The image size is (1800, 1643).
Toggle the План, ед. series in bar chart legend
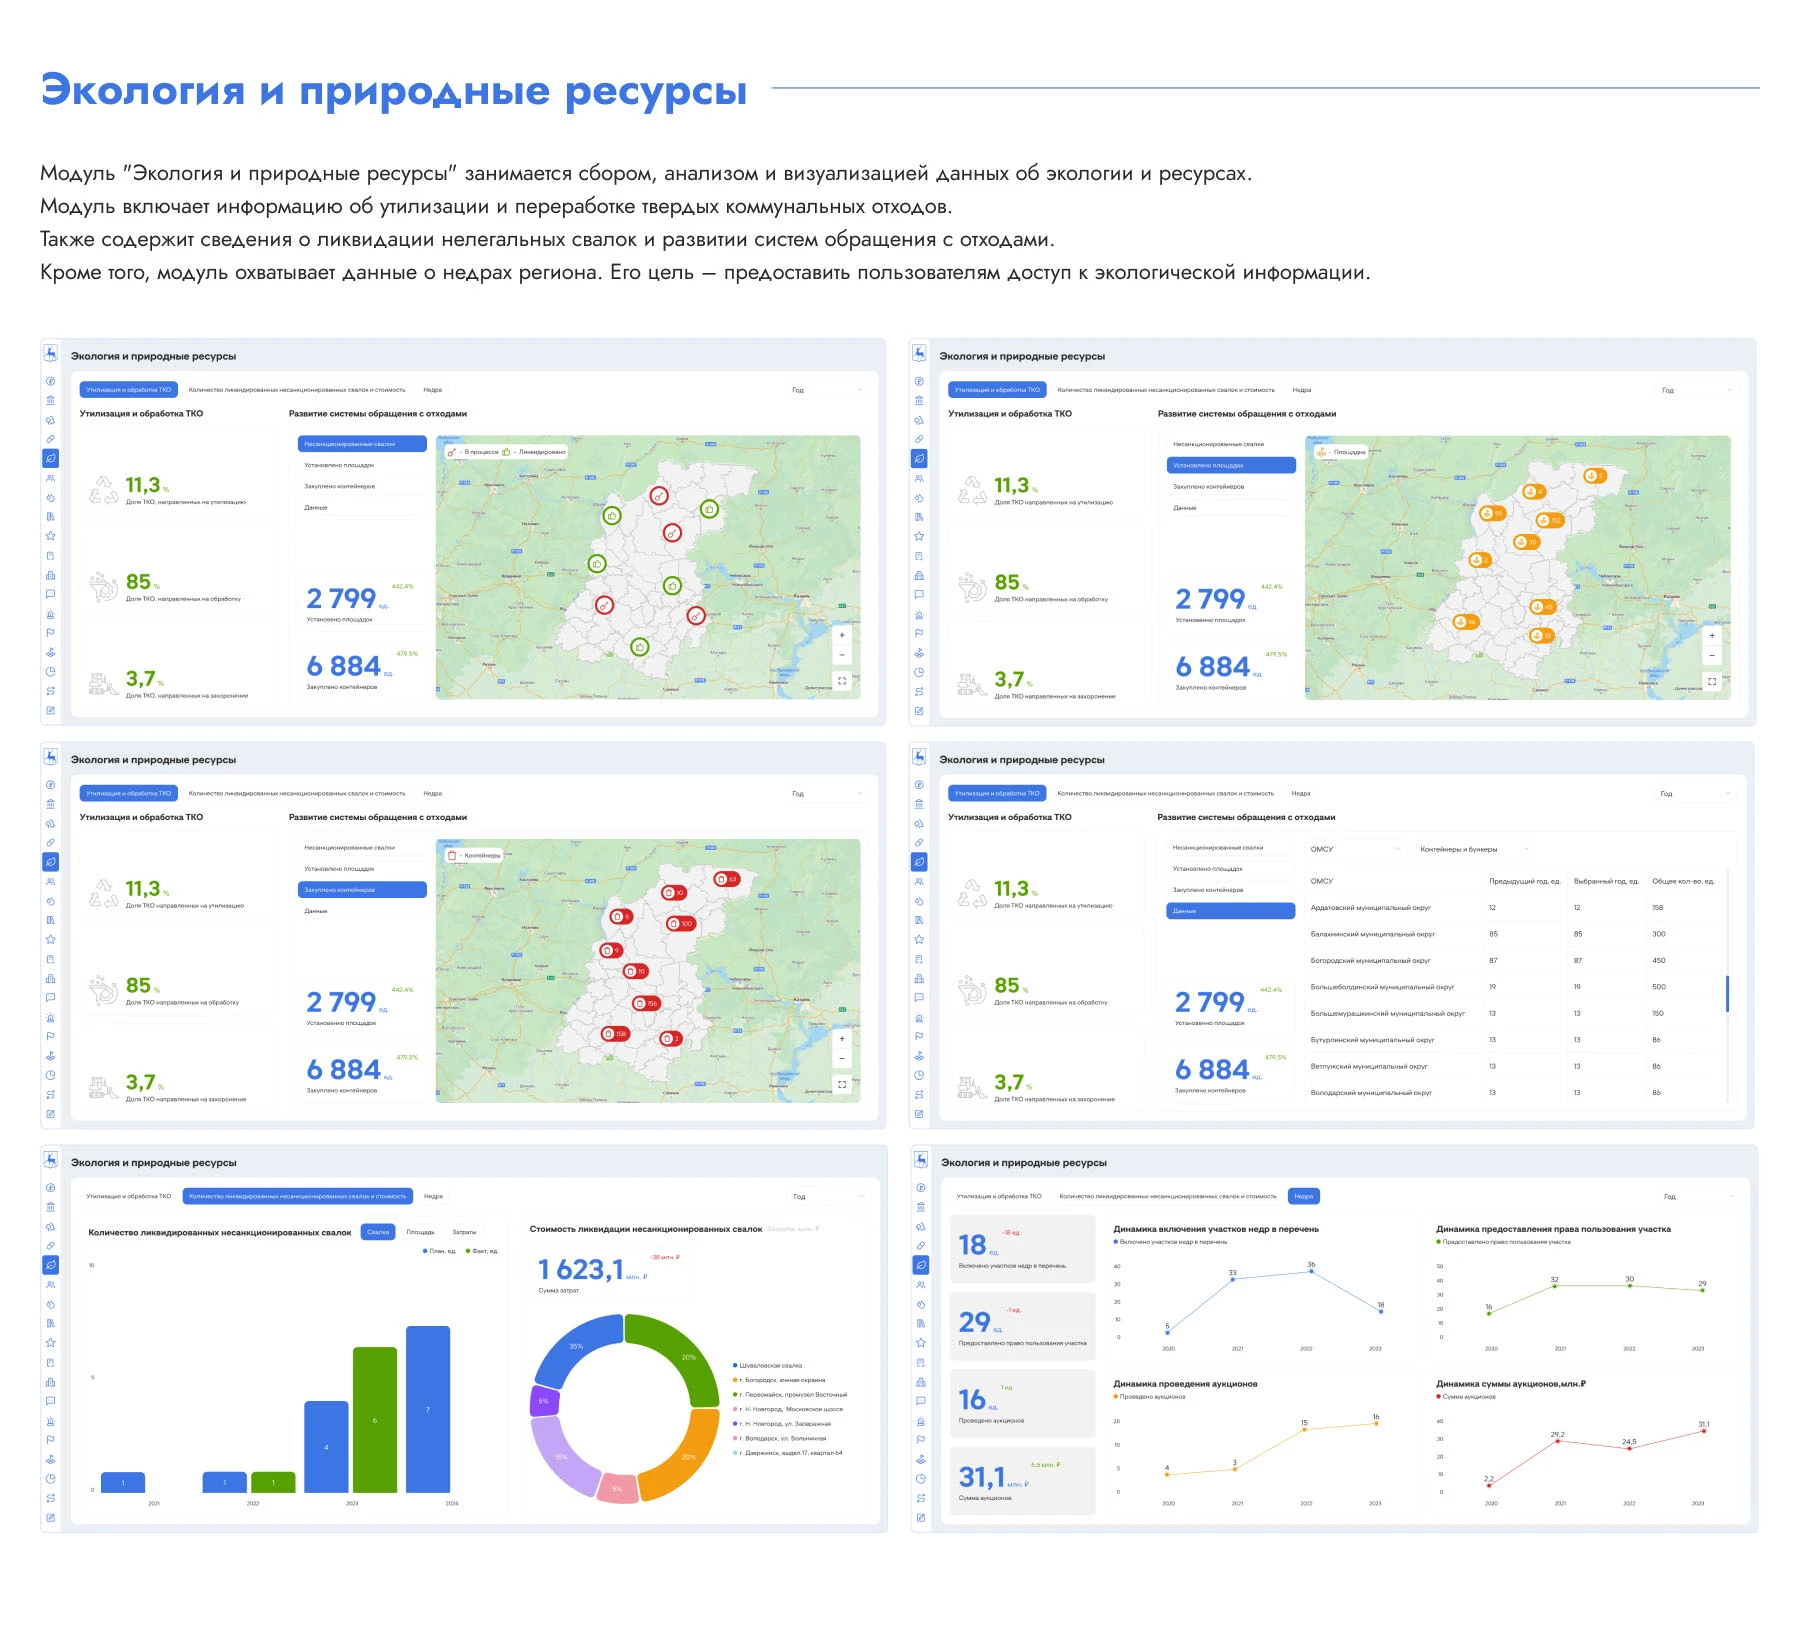[x=439, y=1251]
